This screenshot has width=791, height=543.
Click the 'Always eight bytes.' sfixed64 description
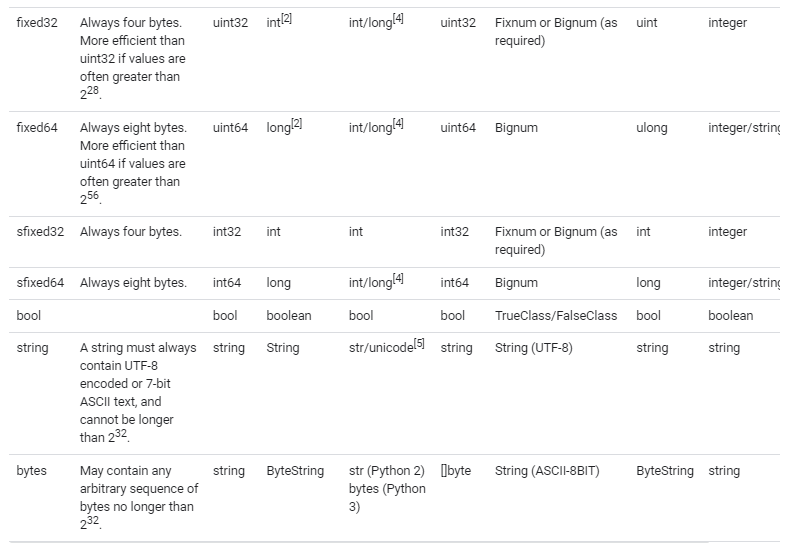(x=133, y=283)
